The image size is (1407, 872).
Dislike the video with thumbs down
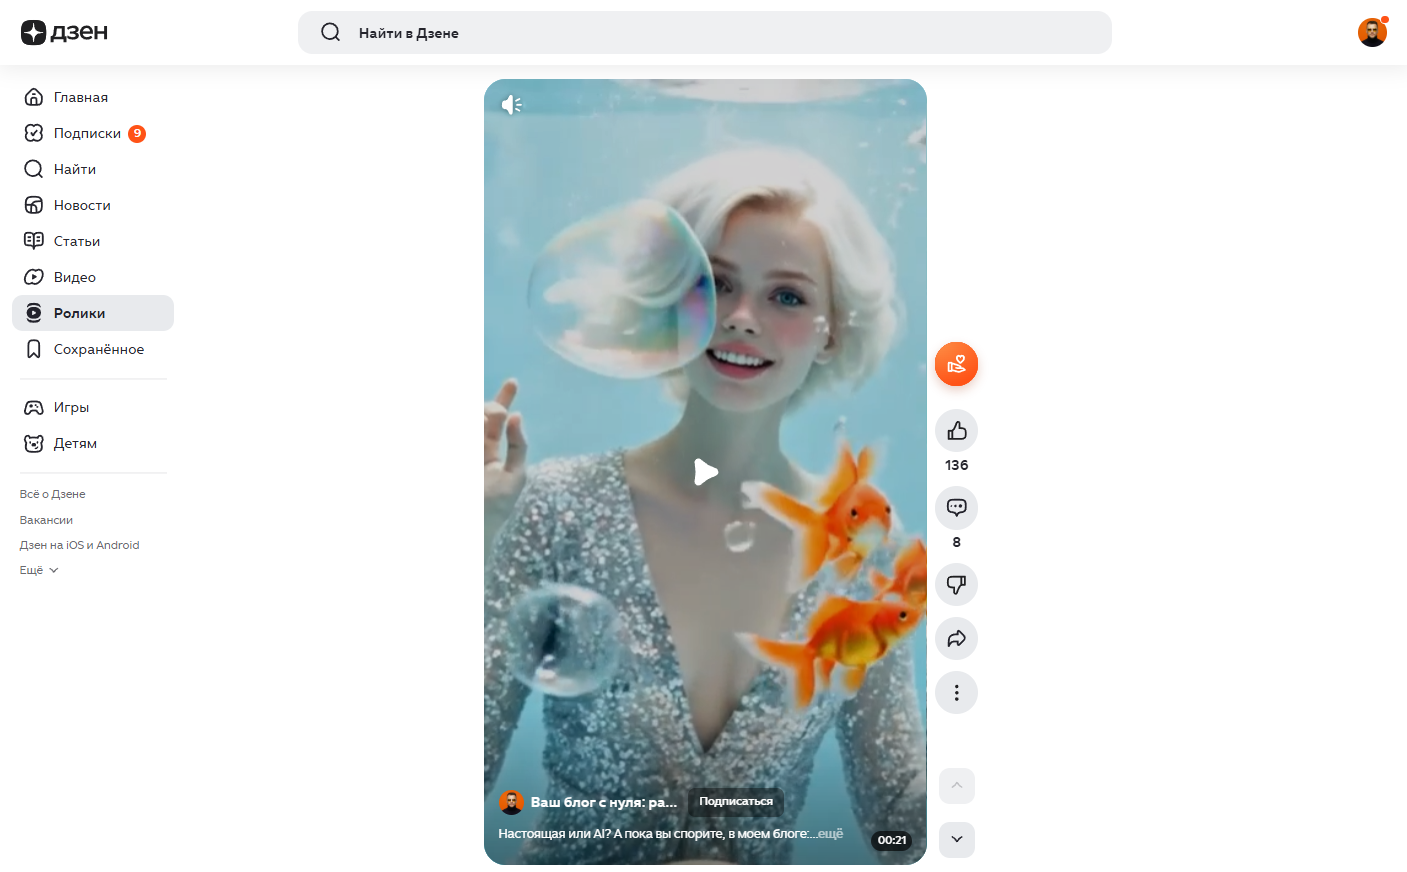click(956, 585)
